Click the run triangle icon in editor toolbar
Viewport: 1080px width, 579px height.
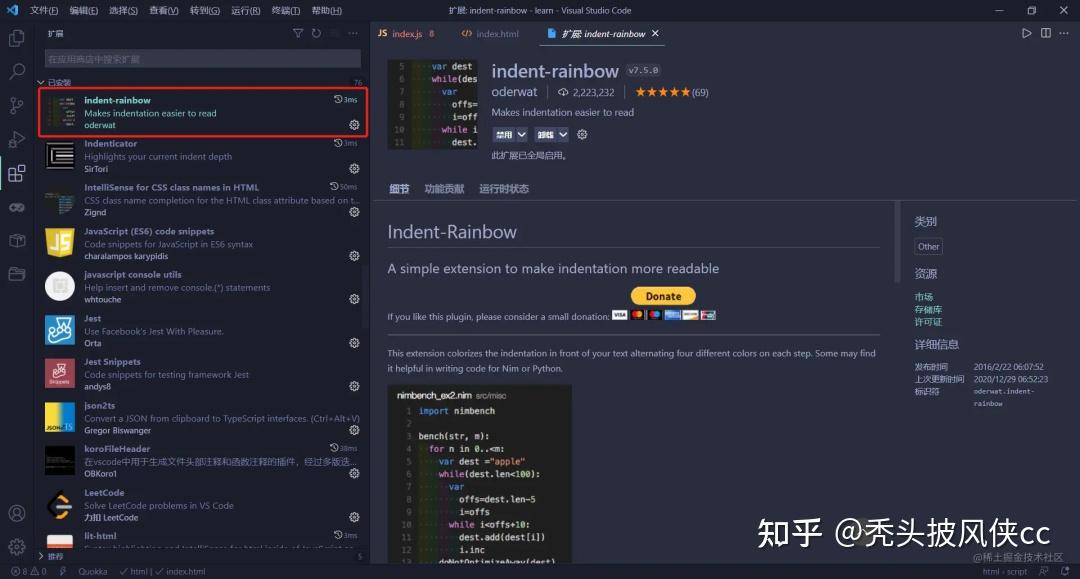[1026, 33]
